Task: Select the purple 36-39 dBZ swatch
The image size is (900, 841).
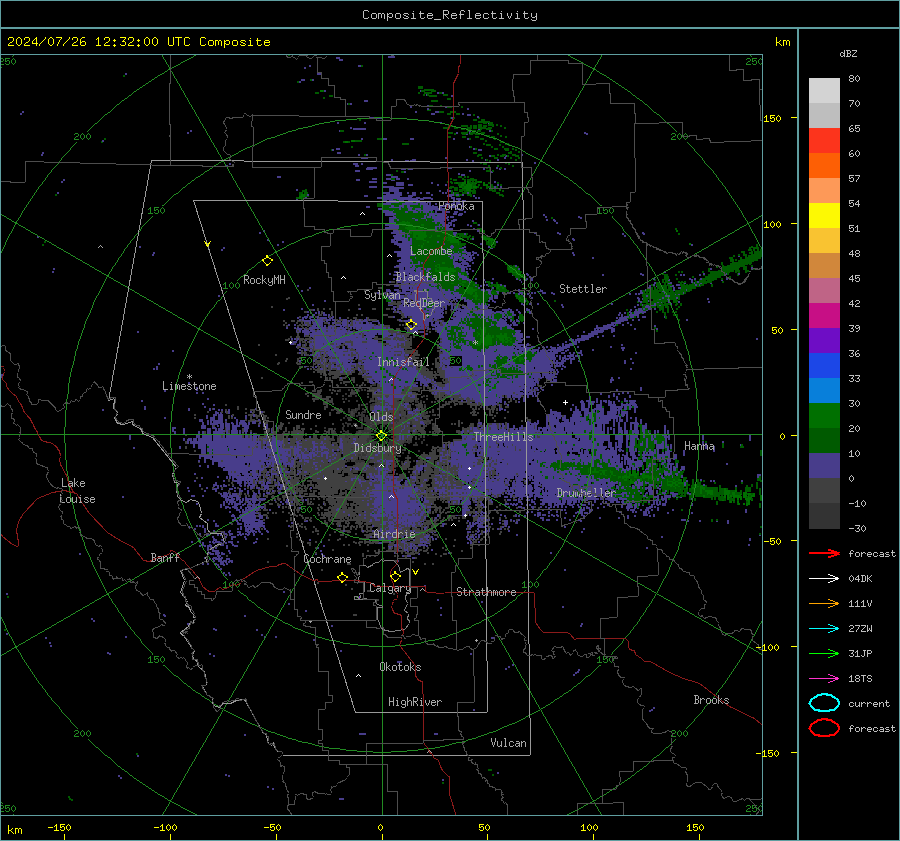Action: click(824, 341)
